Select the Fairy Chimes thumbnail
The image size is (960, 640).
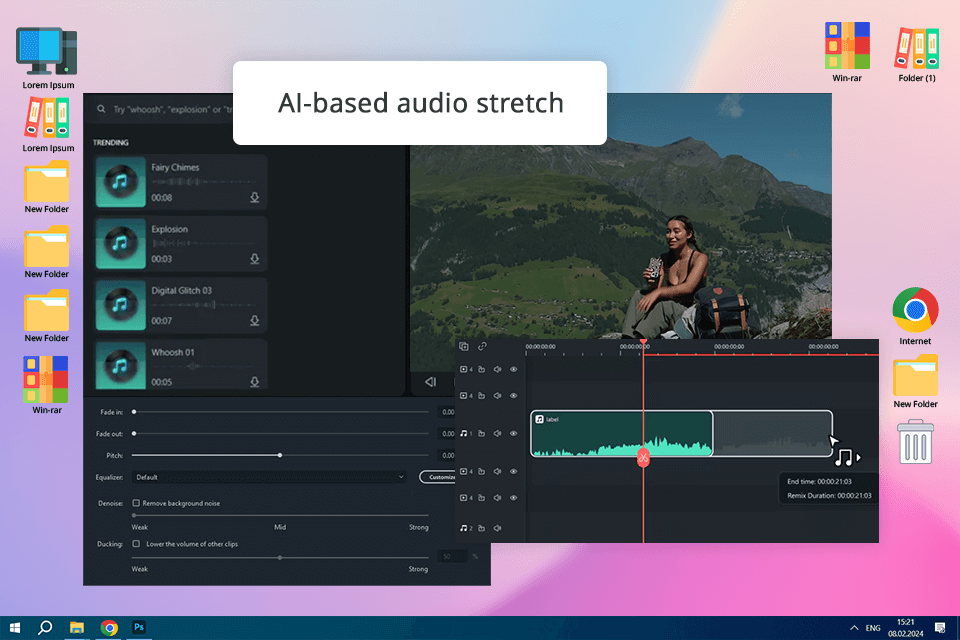[x=121, y=182]
